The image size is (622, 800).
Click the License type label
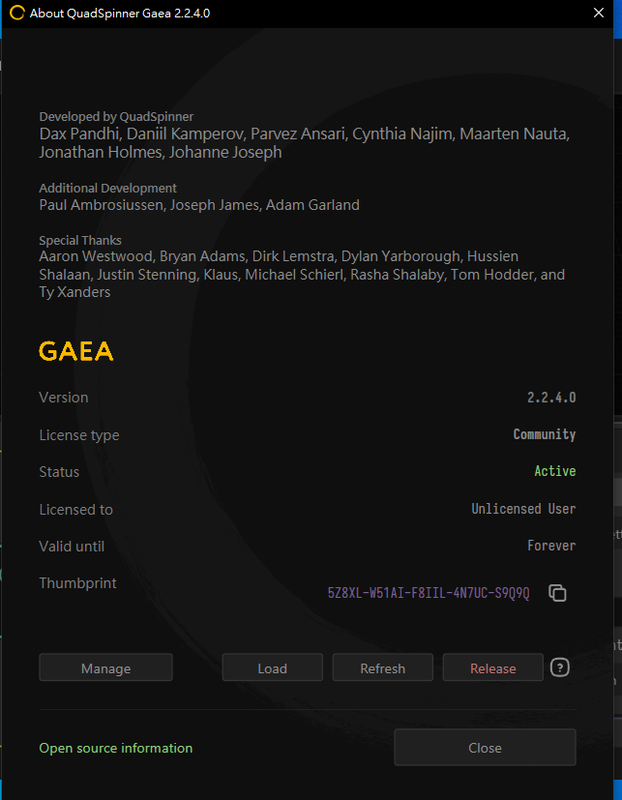(x=79, y=435)
